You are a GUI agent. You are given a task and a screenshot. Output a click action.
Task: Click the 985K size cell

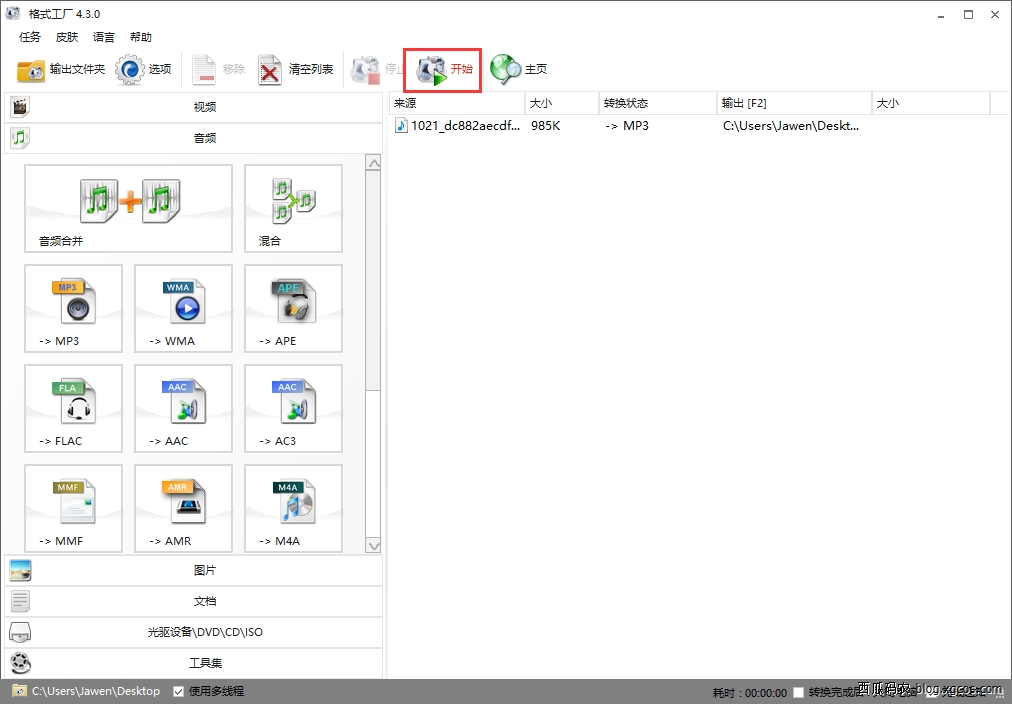coord(546,126)
